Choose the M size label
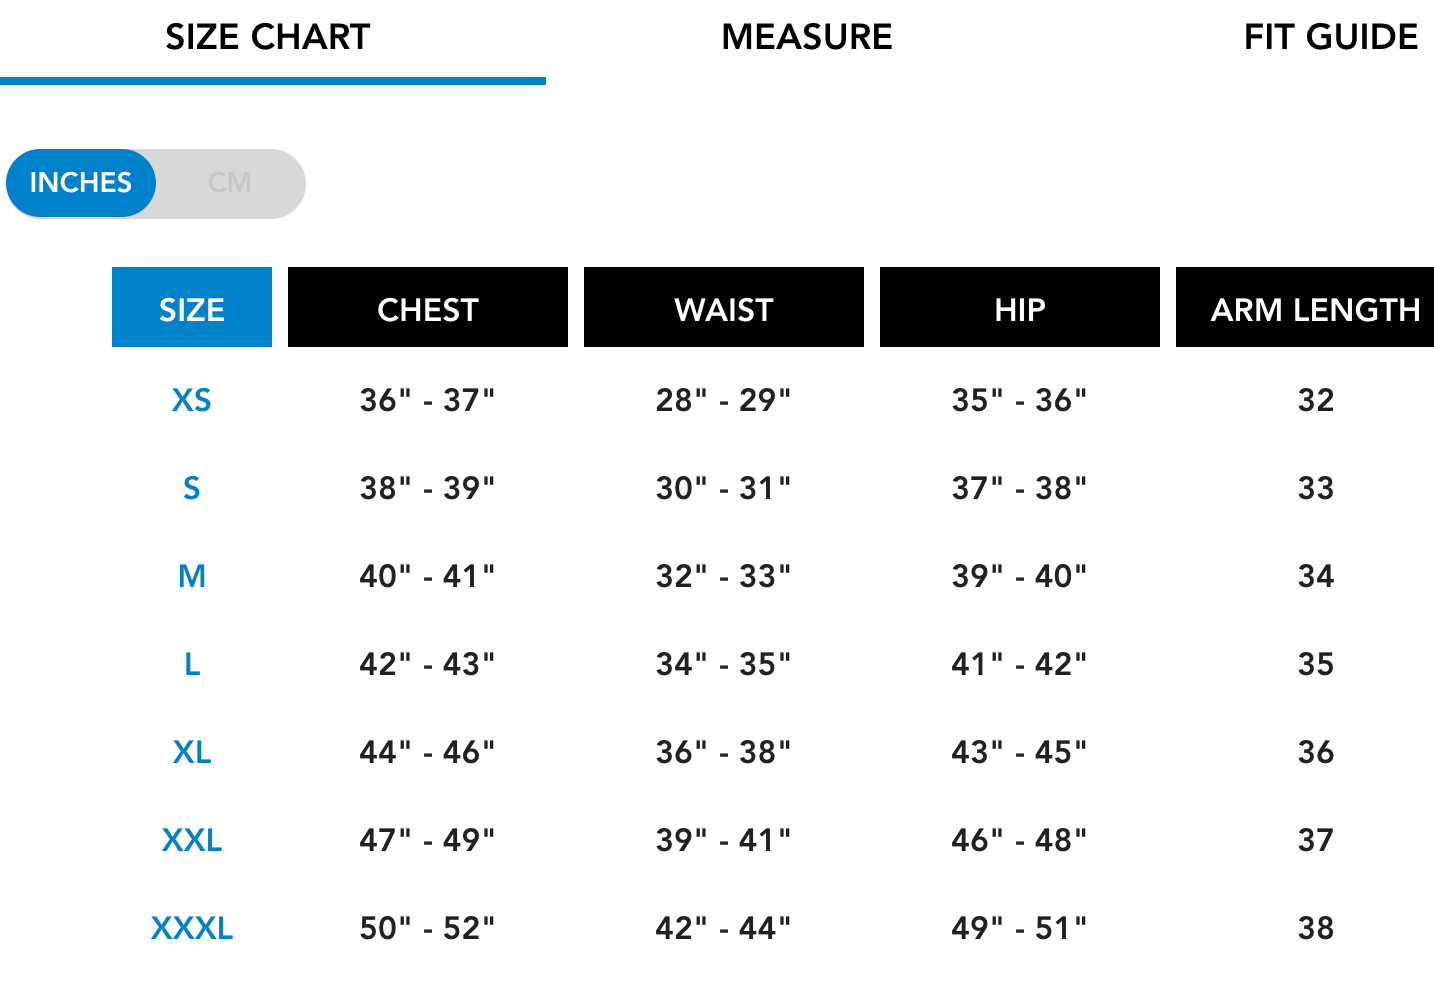Image resolution: width=1434 pixels, height=1004 pixels. pyautogui.click(x=192, y=576)
